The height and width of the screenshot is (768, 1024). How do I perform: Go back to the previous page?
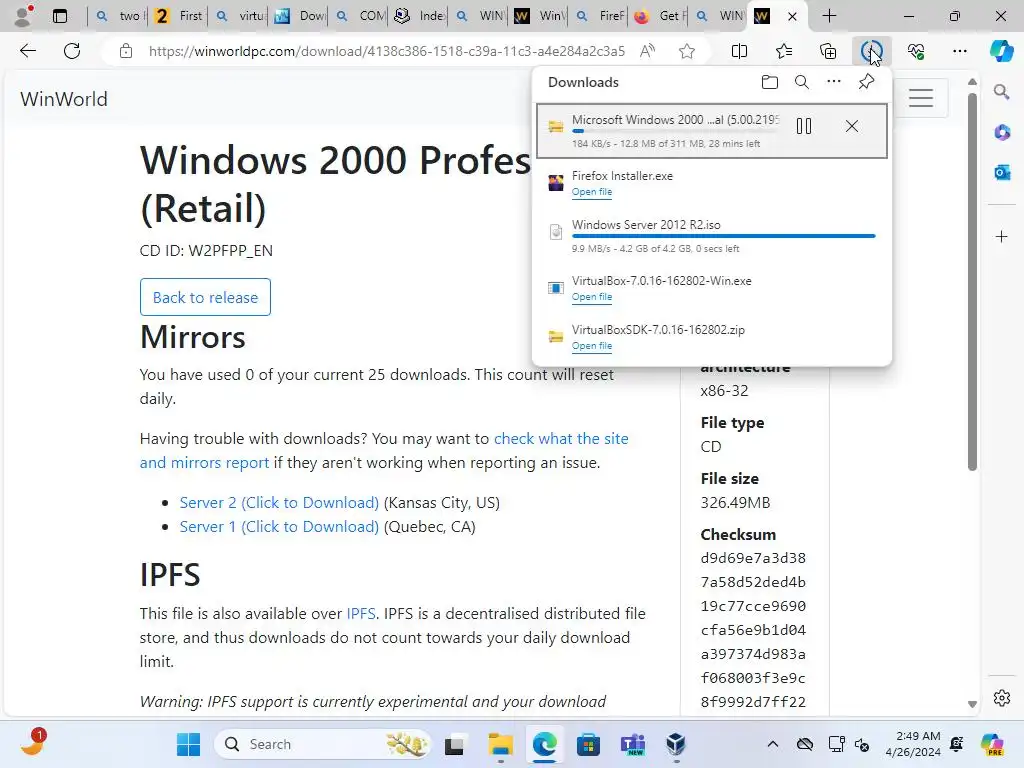click(27, 51)
